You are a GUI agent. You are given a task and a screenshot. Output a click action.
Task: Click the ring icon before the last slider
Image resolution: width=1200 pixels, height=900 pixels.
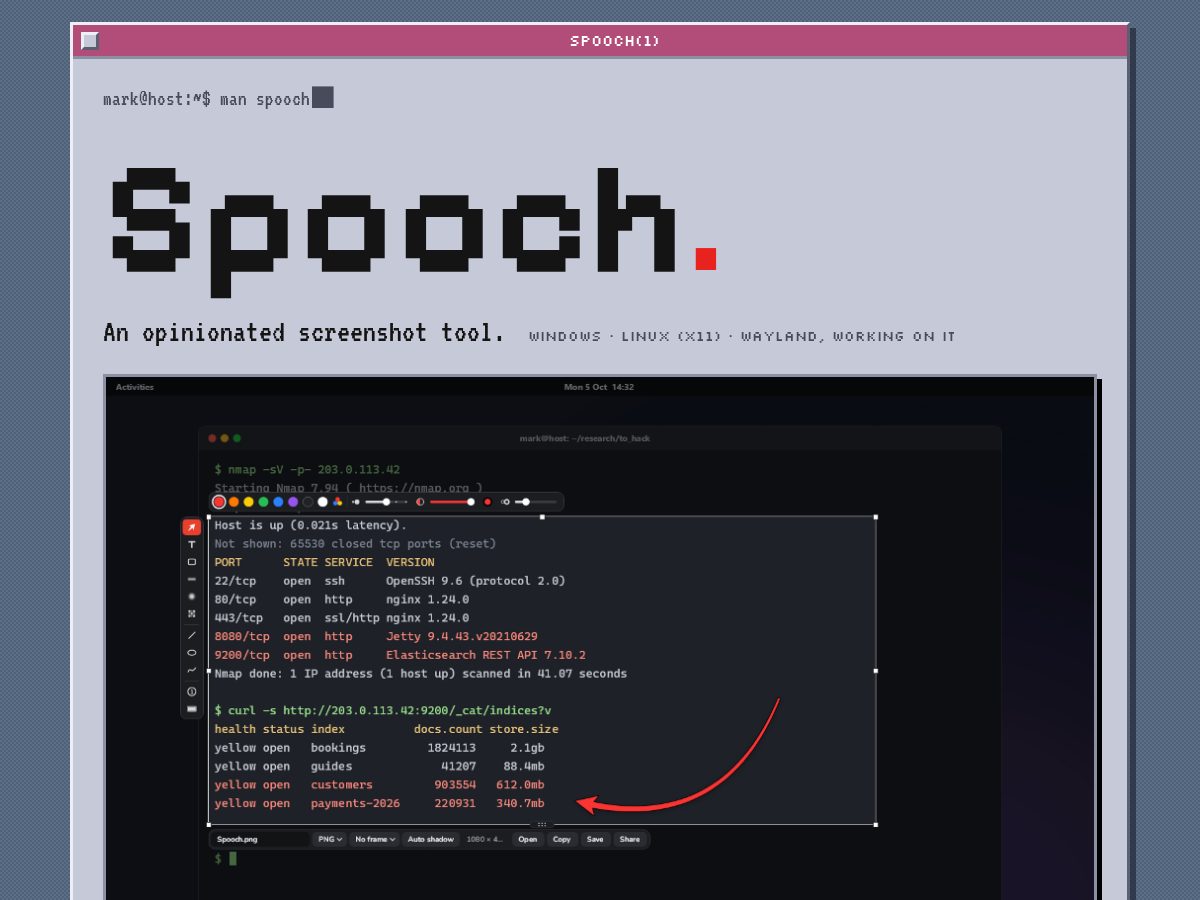pos(506,502)
